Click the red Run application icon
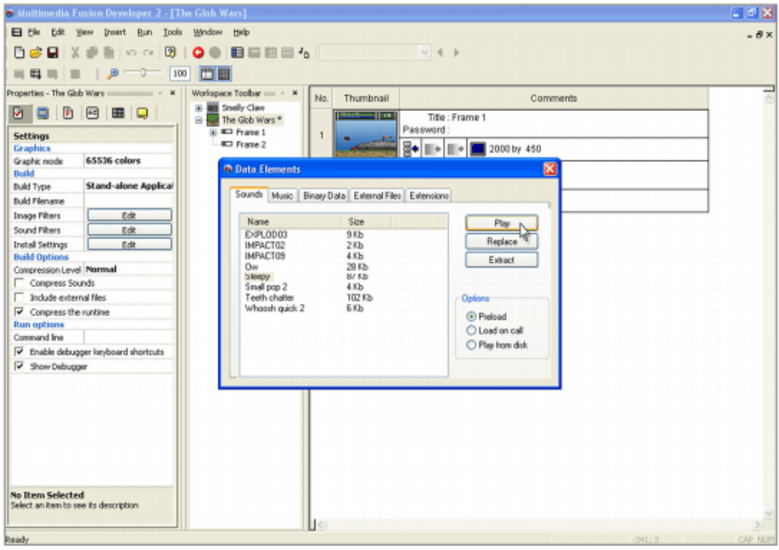This screenshot has width=779, height=550. (198, 53)
